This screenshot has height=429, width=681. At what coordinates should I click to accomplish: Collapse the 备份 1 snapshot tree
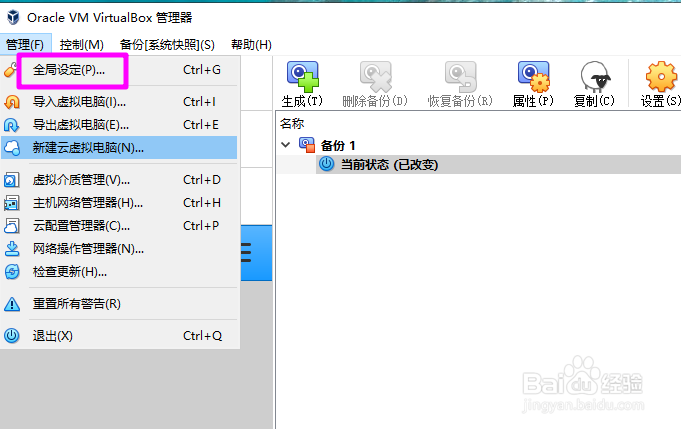285,145
